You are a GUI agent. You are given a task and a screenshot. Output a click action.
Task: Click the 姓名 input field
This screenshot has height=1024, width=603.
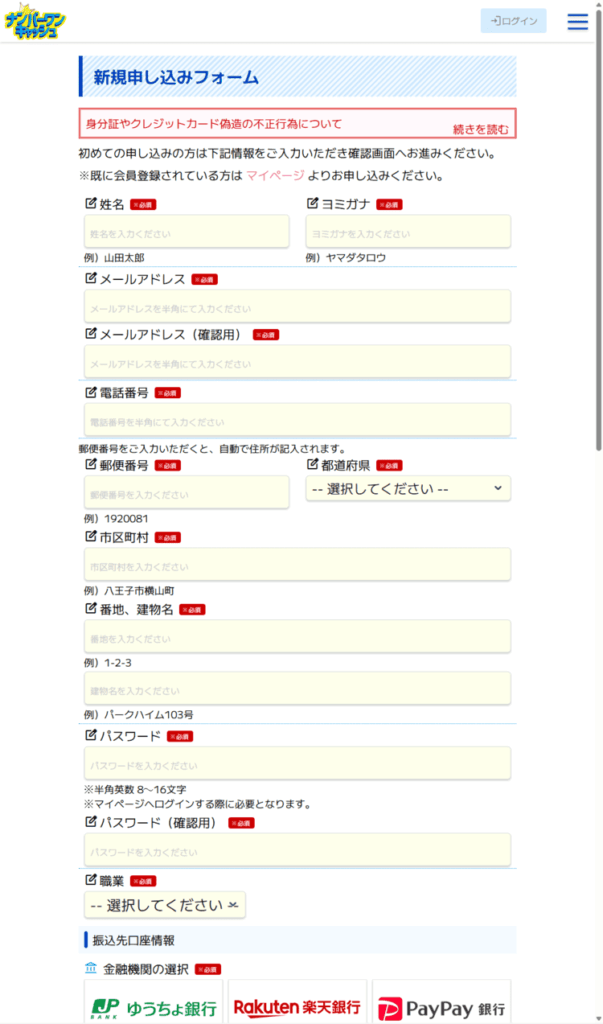point(187,232)
